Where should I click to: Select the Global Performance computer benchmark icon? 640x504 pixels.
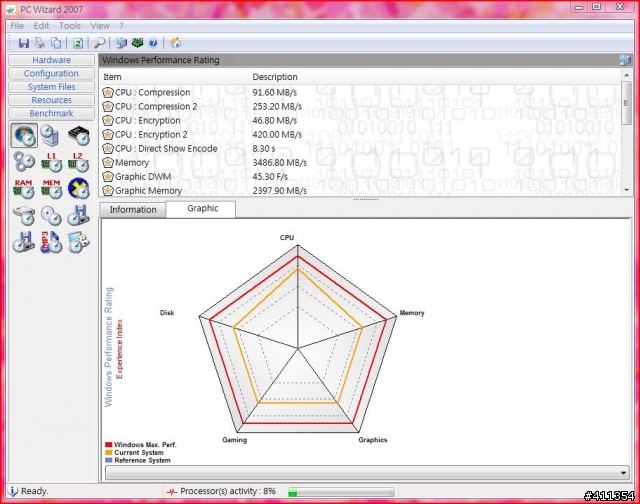[x=51, y=135]
